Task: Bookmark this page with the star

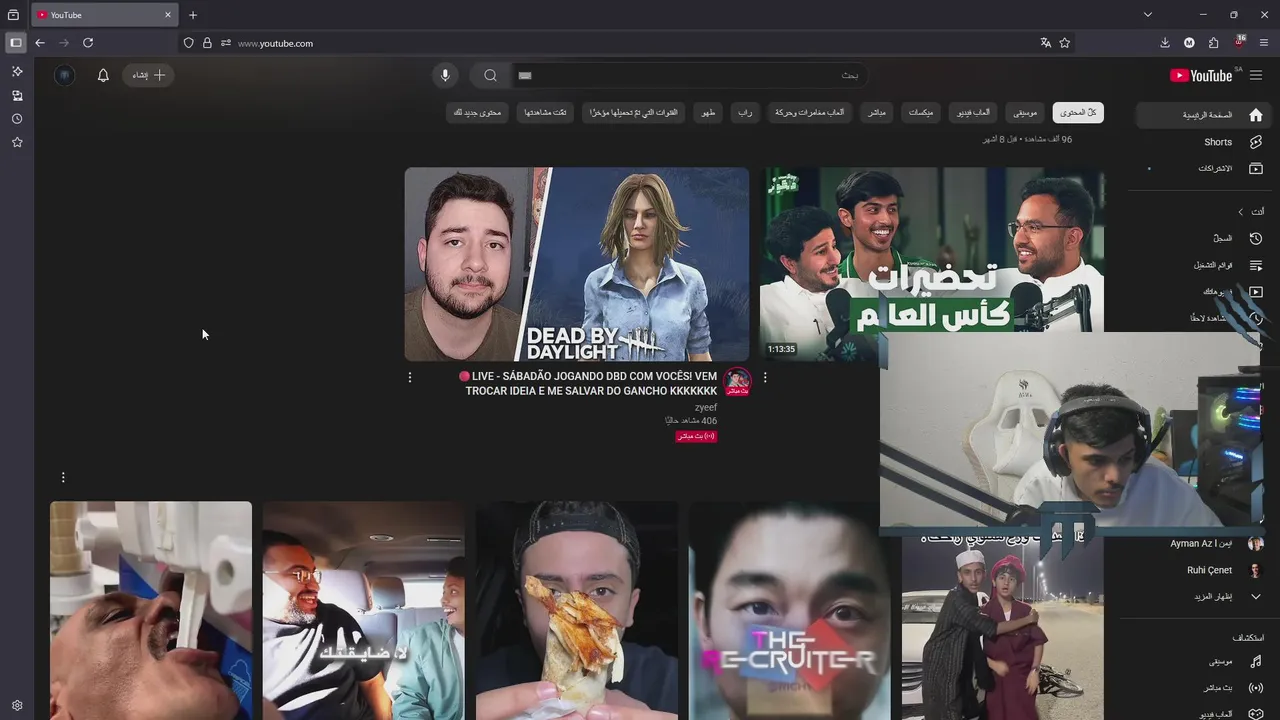Action: pyautogui.click(x=1065, y=43)
